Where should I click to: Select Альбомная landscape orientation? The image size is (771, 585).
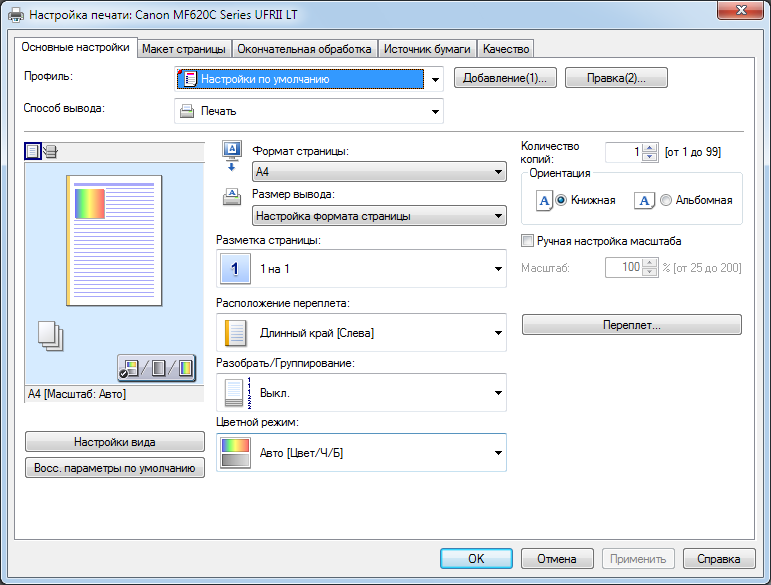click(666, 200)
